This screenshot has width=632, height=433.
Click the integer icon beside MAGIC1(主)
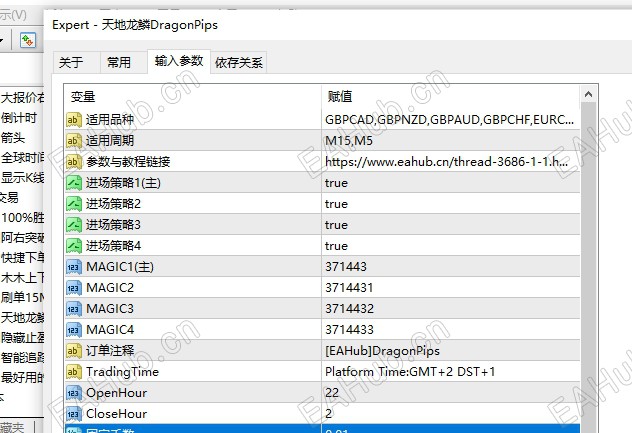(x=74, y=266)
